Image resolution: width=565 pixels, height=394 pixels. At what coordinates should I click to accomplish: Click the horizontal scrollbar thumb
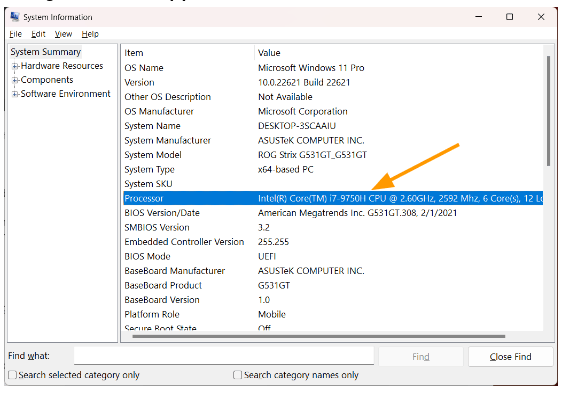tap(319, 336)
